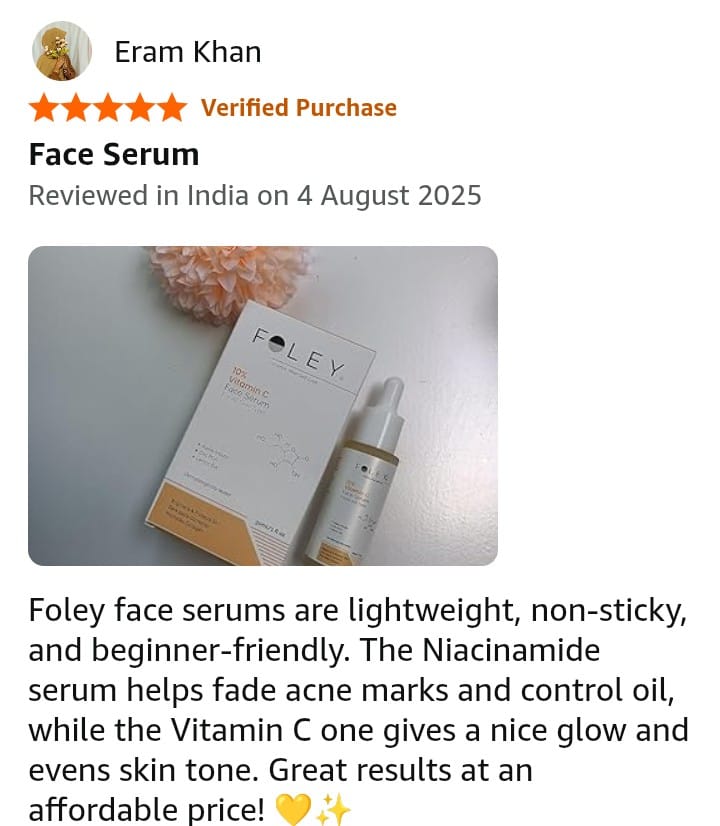Image resolution: width=720 pixels, height=826 pixels.
Task: Click the fifth (last) rating star
Action: 171,108
